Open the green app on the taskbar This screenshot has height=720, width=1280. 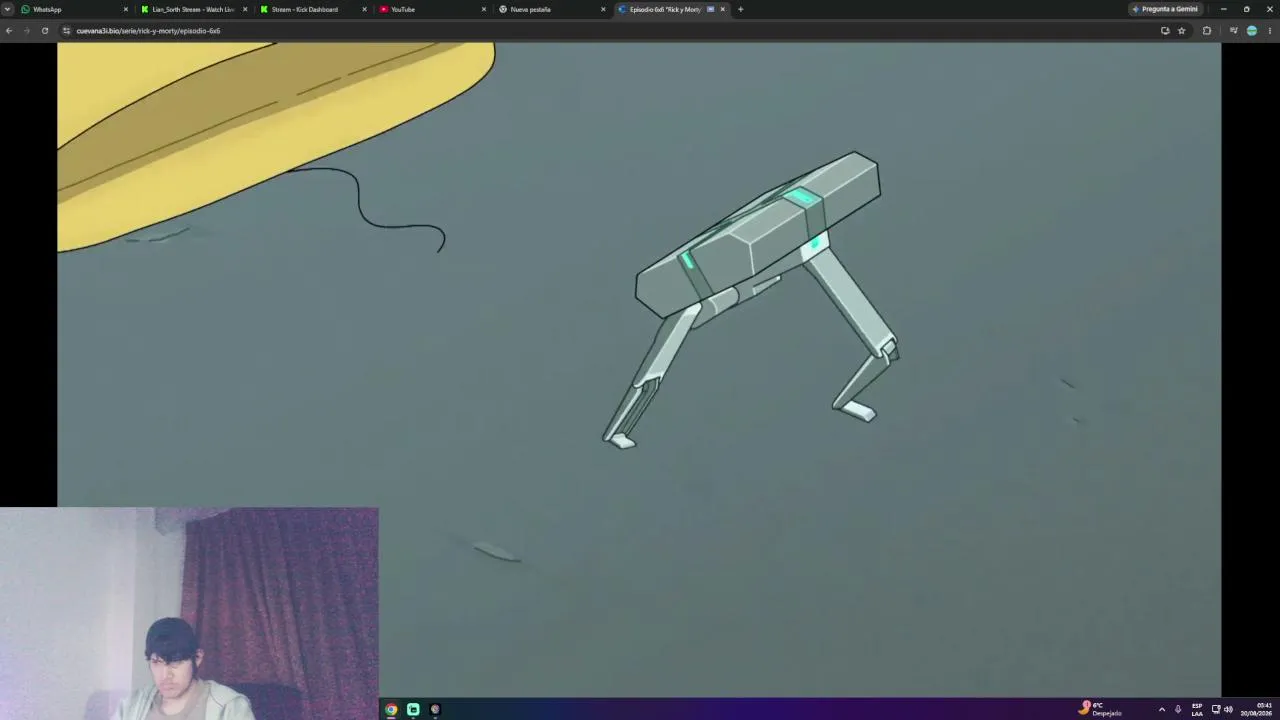pos(413,709)
